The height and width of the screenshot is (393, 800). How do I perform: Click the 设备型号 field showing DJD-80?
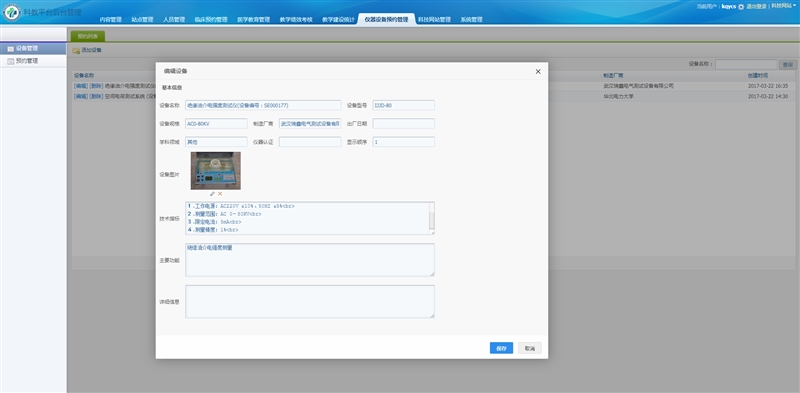click(404, 105)
